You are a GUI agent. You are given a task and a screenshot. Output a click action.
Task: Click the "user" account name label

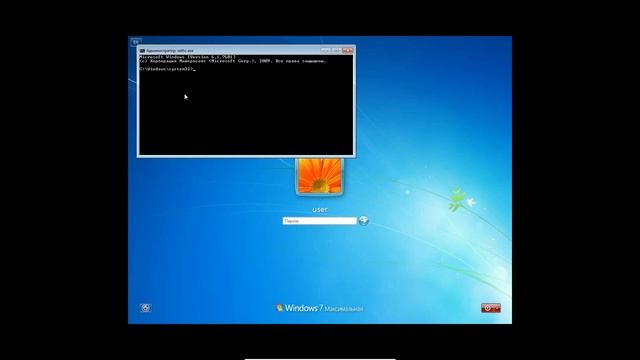320,209
